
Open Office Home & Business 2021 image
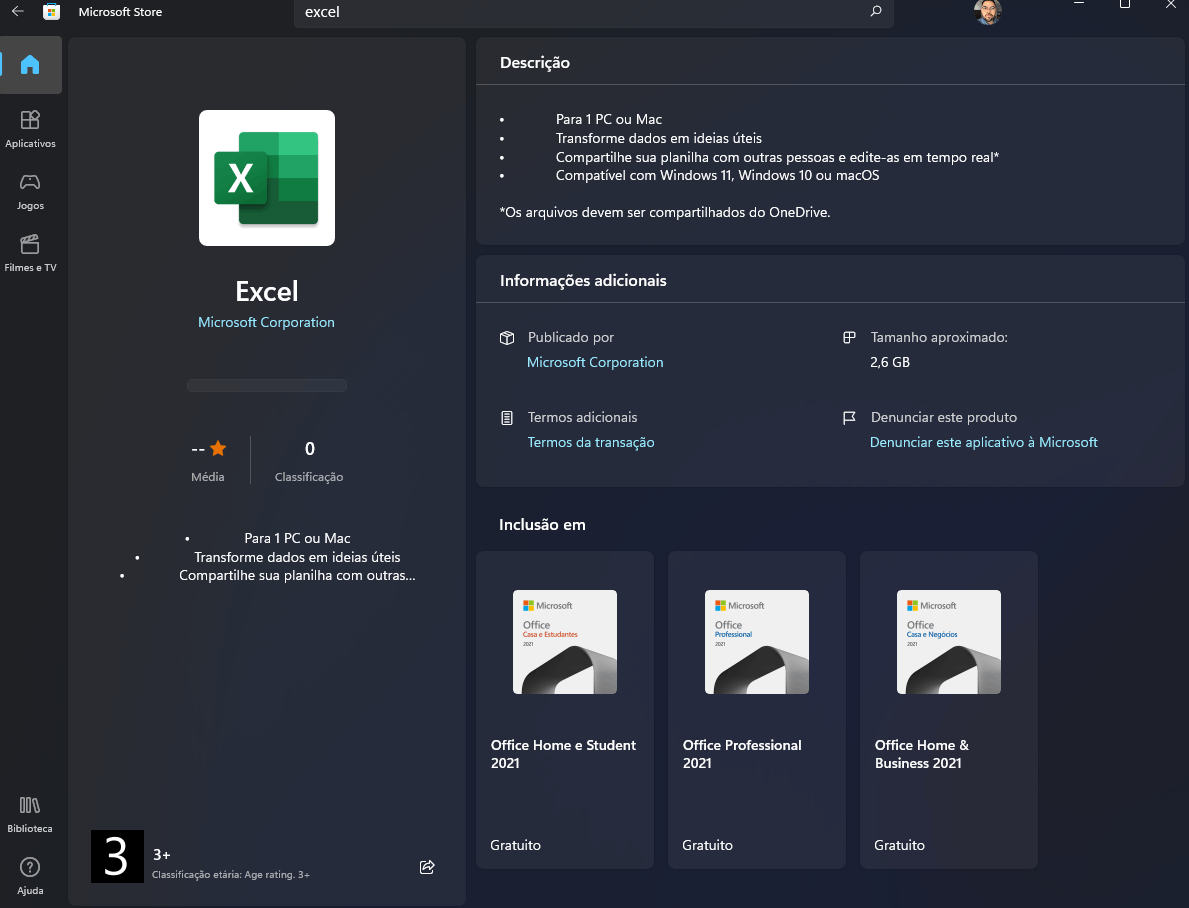click(949, 642)
